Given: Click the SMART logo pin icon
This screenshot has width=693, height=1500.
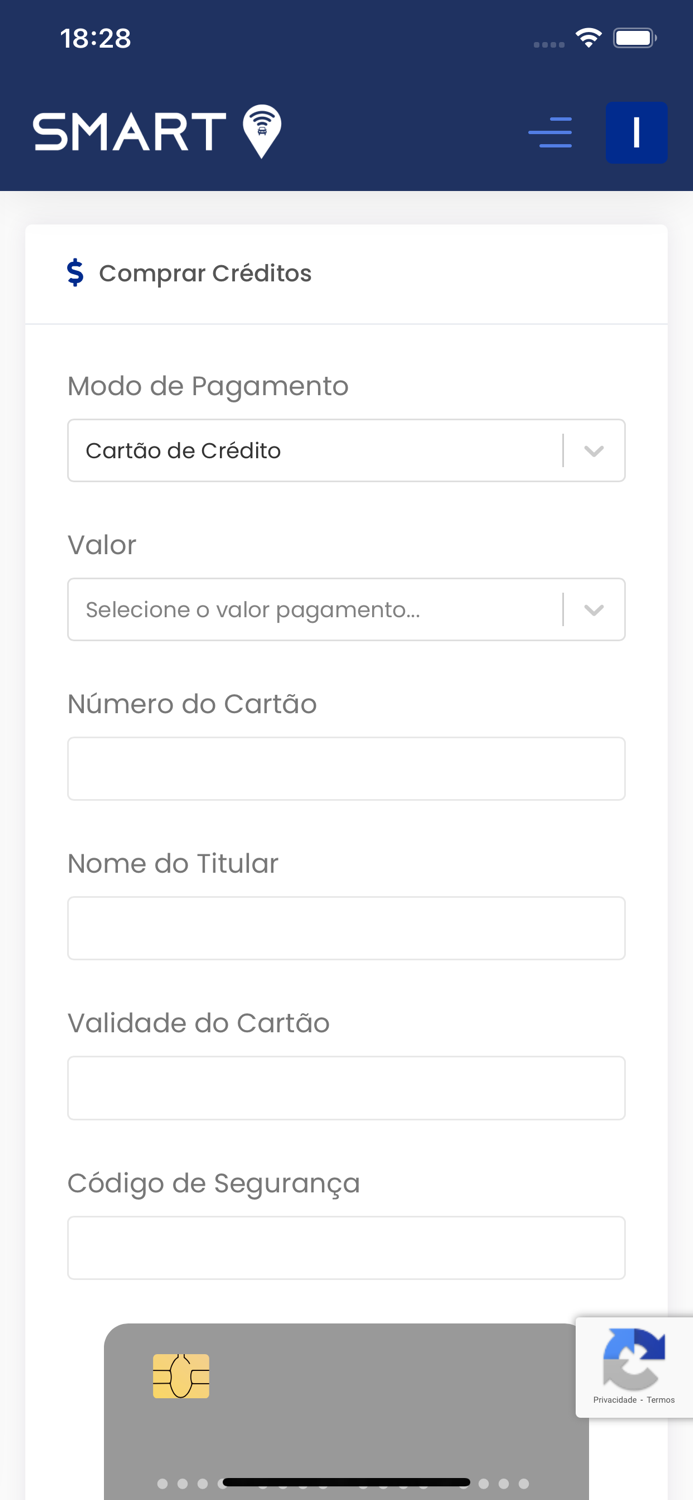Looking at the screenshot, I should [x=260, y=131].
